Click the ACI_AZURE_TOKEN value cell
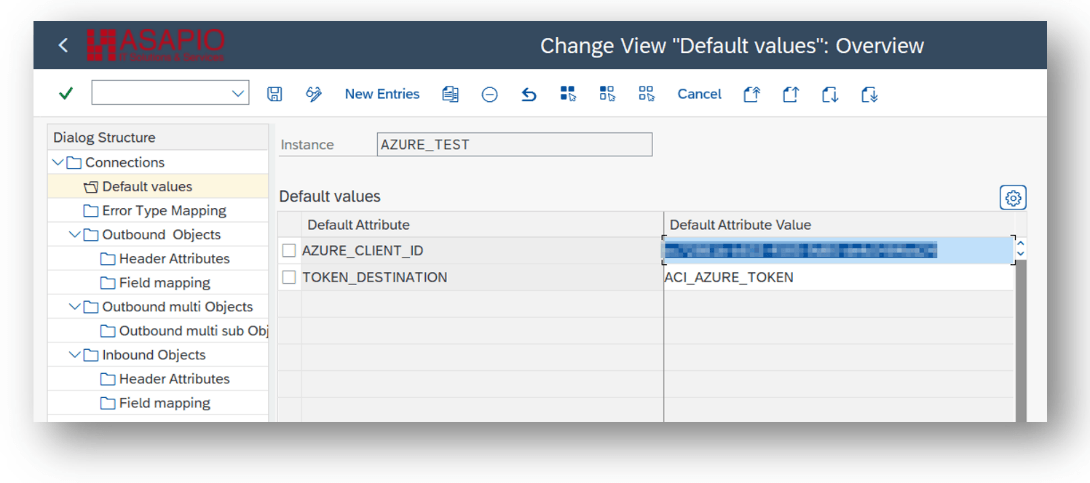Image resolution: width=1090 pixels, height=483 pixels. click(840, 277)
